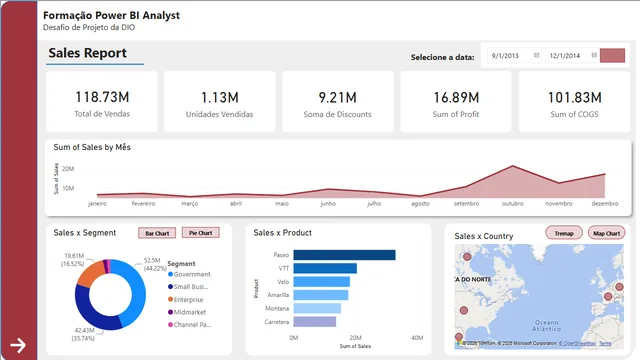Click the Amarilla bar in Sales x Product
The image size is (640, 360).
click(321, 295)
